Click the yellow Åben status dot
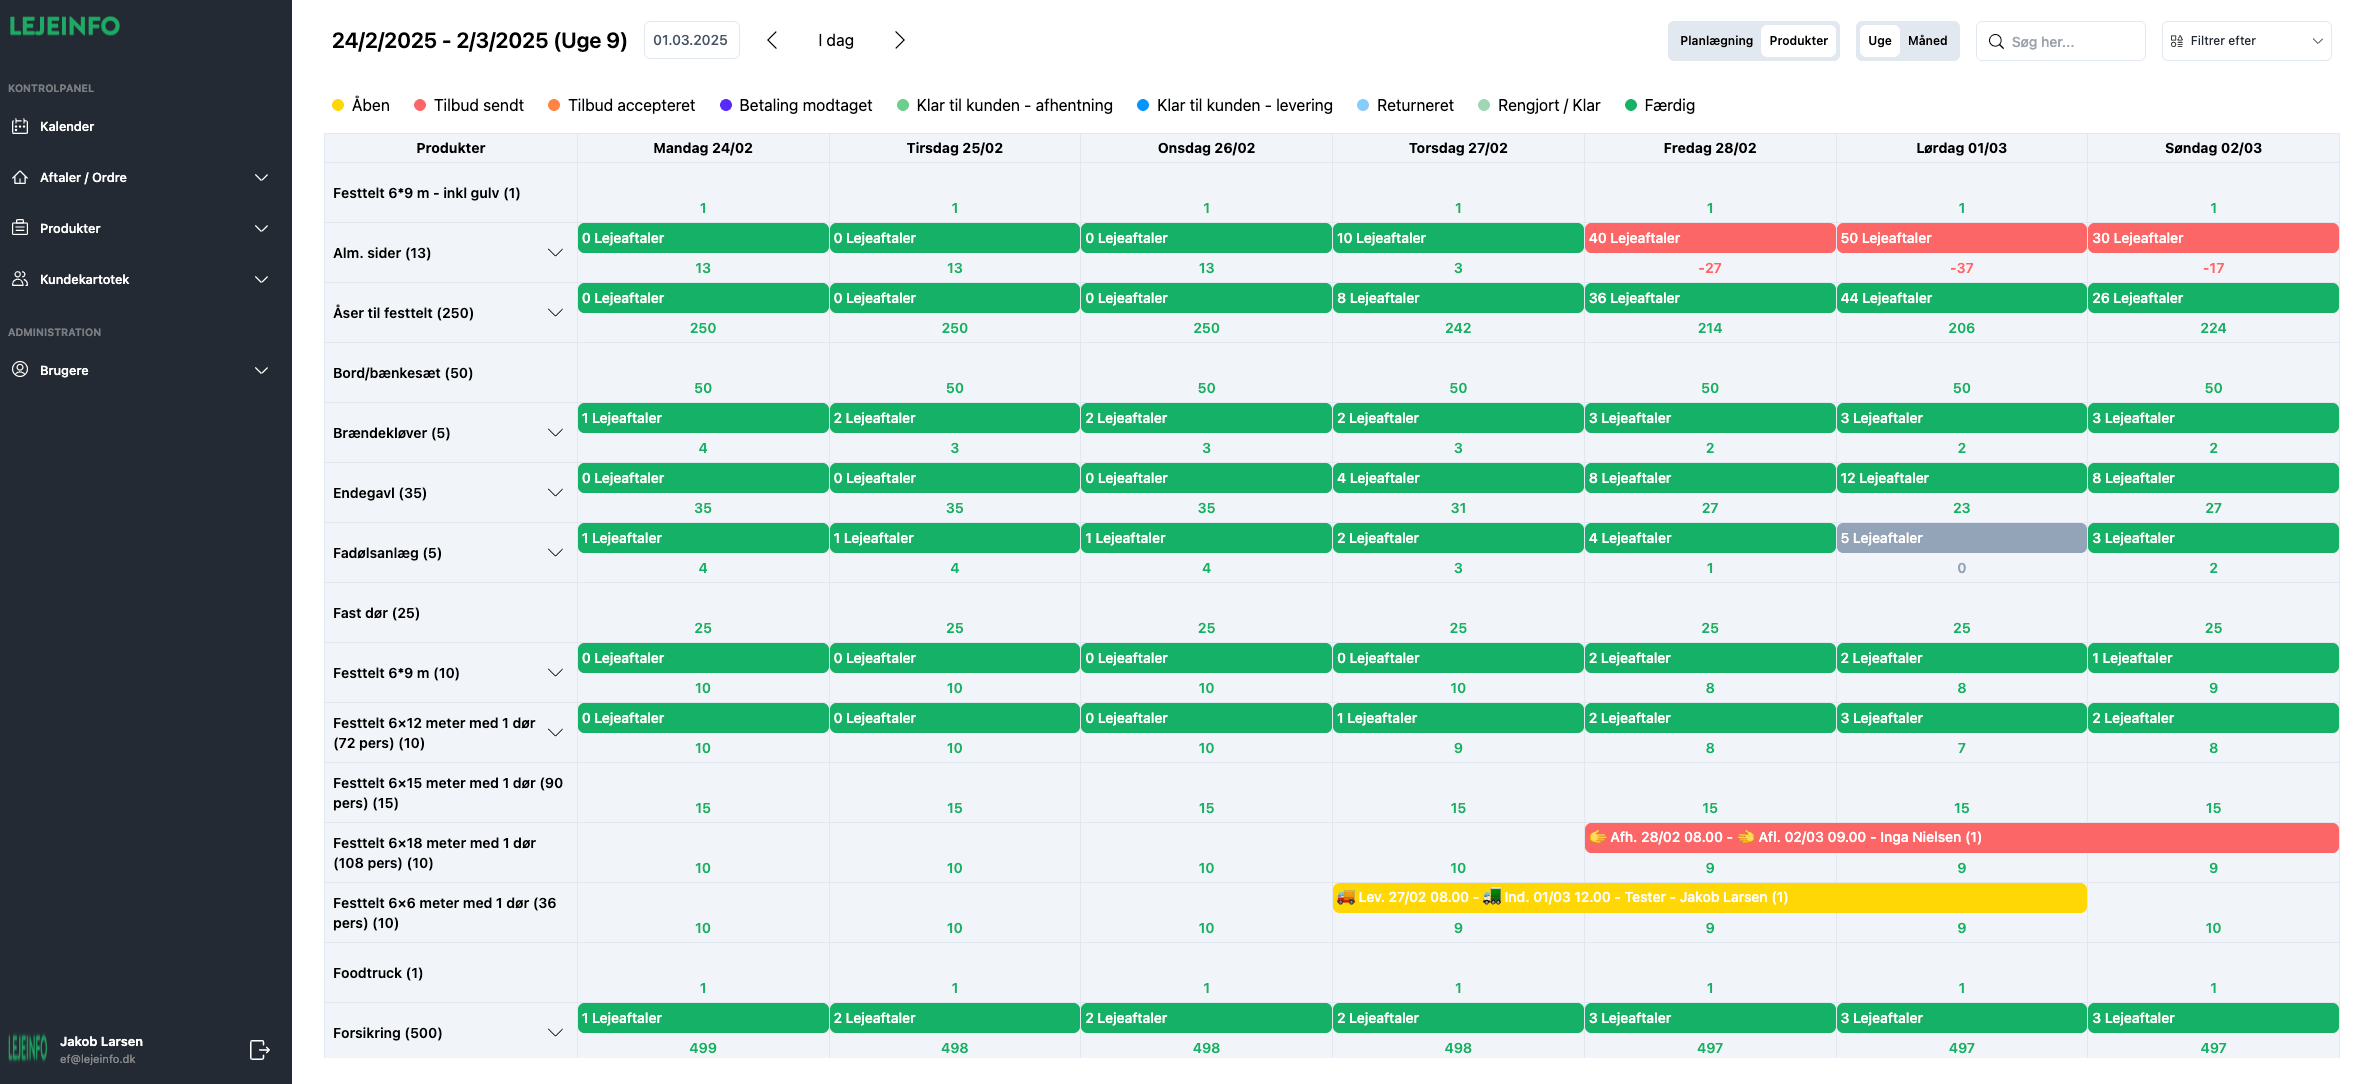Viewport: 2359px width, 1084px height. tap(338, 105)
